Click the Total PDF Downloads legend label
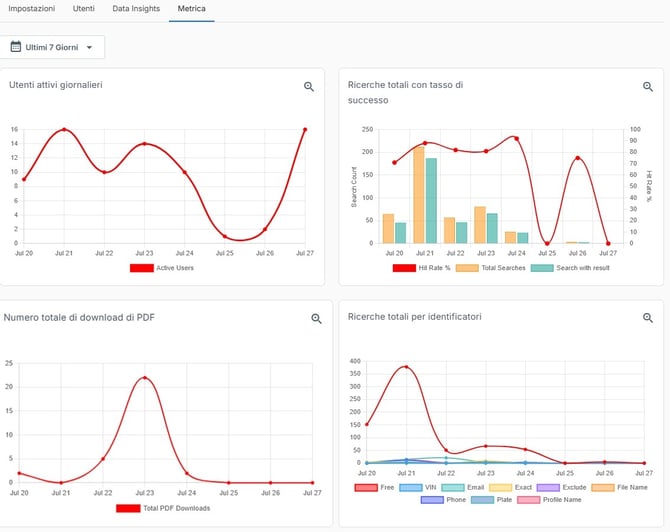The width and height of the screenshot is (670, 532). 176,508
